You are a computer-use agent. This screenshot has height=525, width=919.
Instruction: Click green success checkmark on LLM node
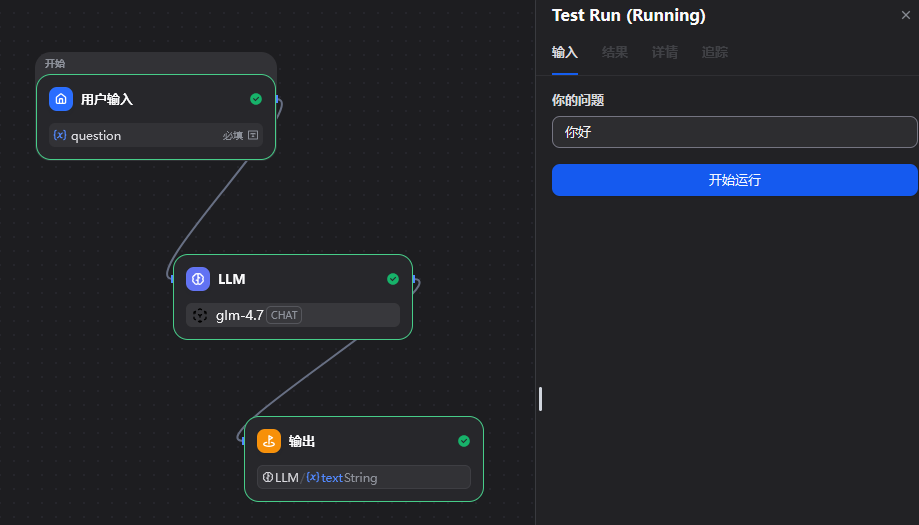point(393,279)
